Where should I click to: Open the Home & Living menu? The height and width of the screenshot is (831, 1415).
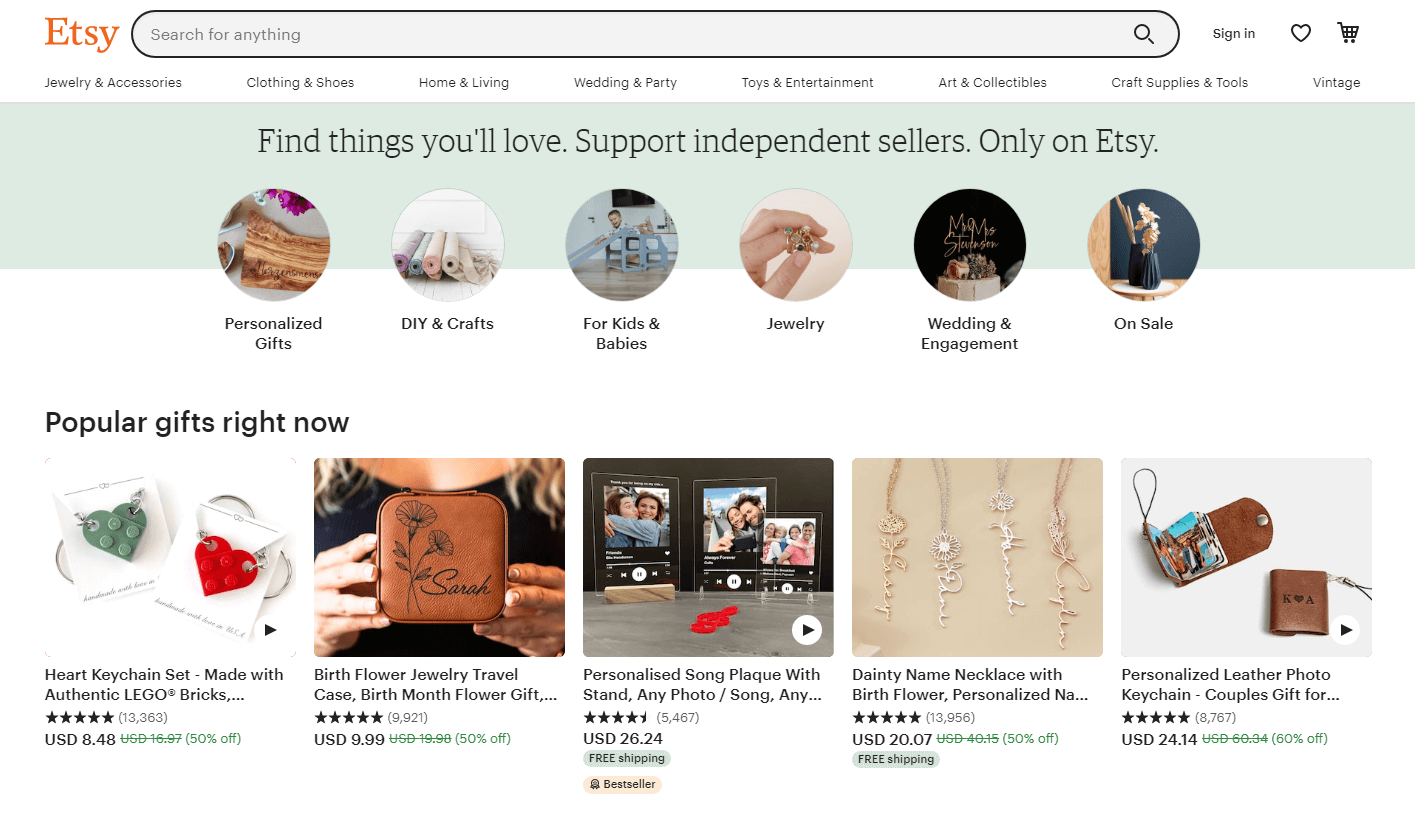(x=463, y=83)
